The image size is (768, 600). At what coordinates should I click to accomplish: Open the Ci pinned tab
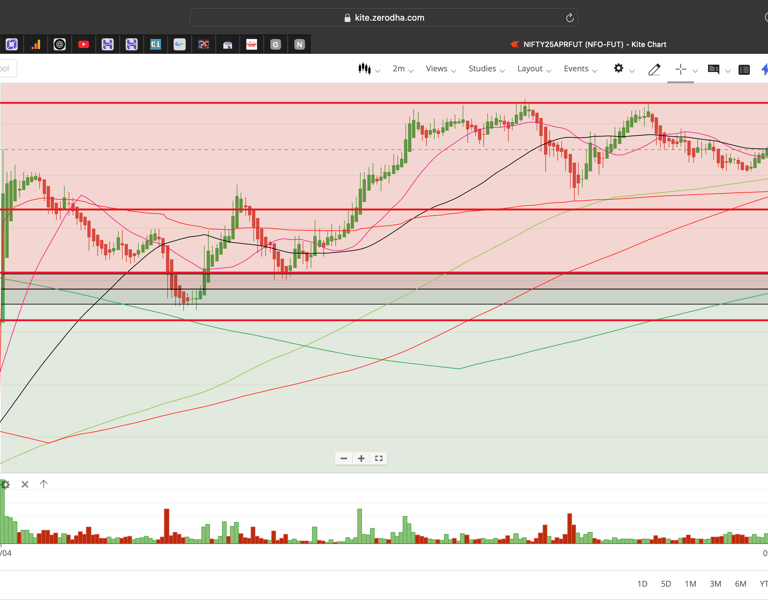[155, 45]
